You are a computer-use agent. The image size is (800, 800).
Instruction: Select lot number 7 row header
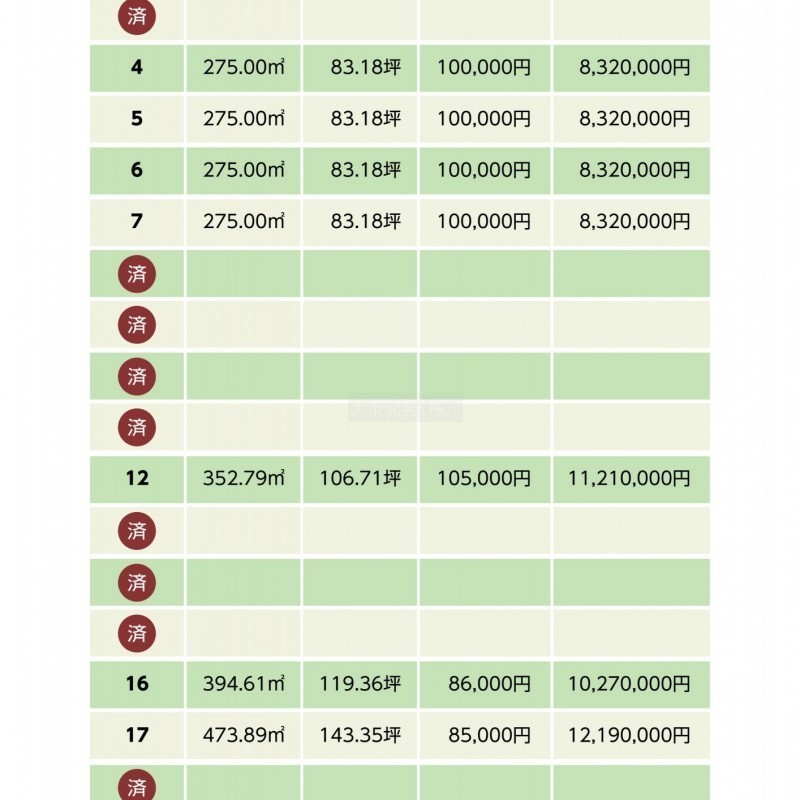pyautogui.click(x=137, y=222)
